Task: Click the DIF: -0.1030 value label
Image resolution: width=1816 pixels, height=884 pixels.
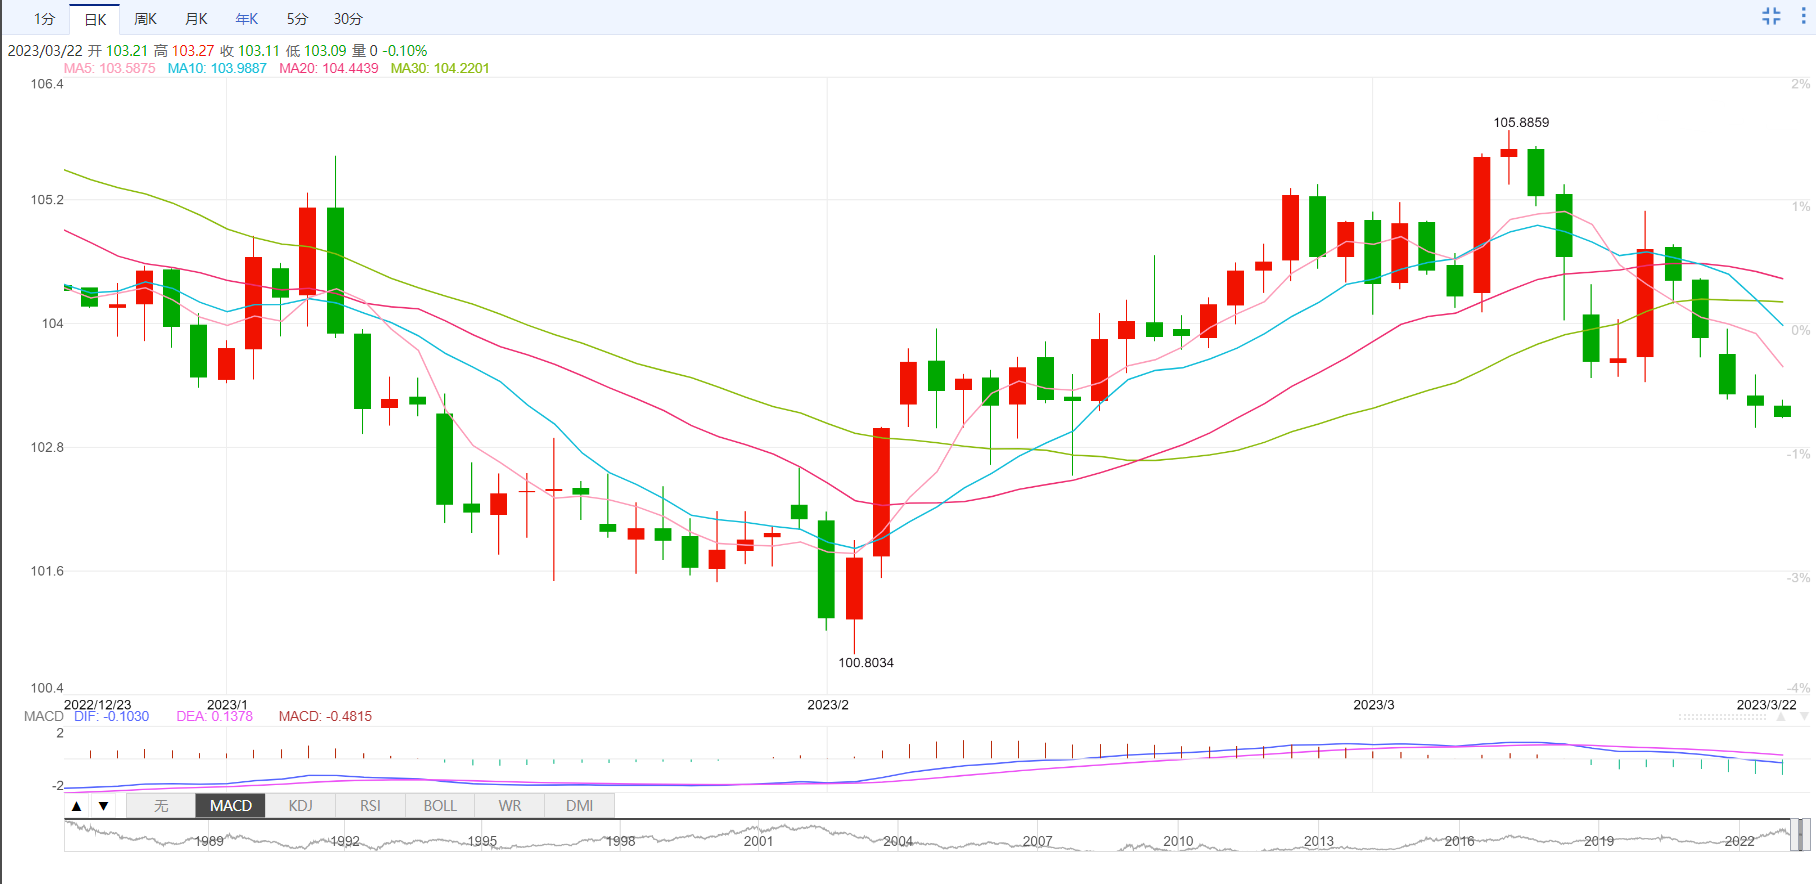Action: point(112,716)
